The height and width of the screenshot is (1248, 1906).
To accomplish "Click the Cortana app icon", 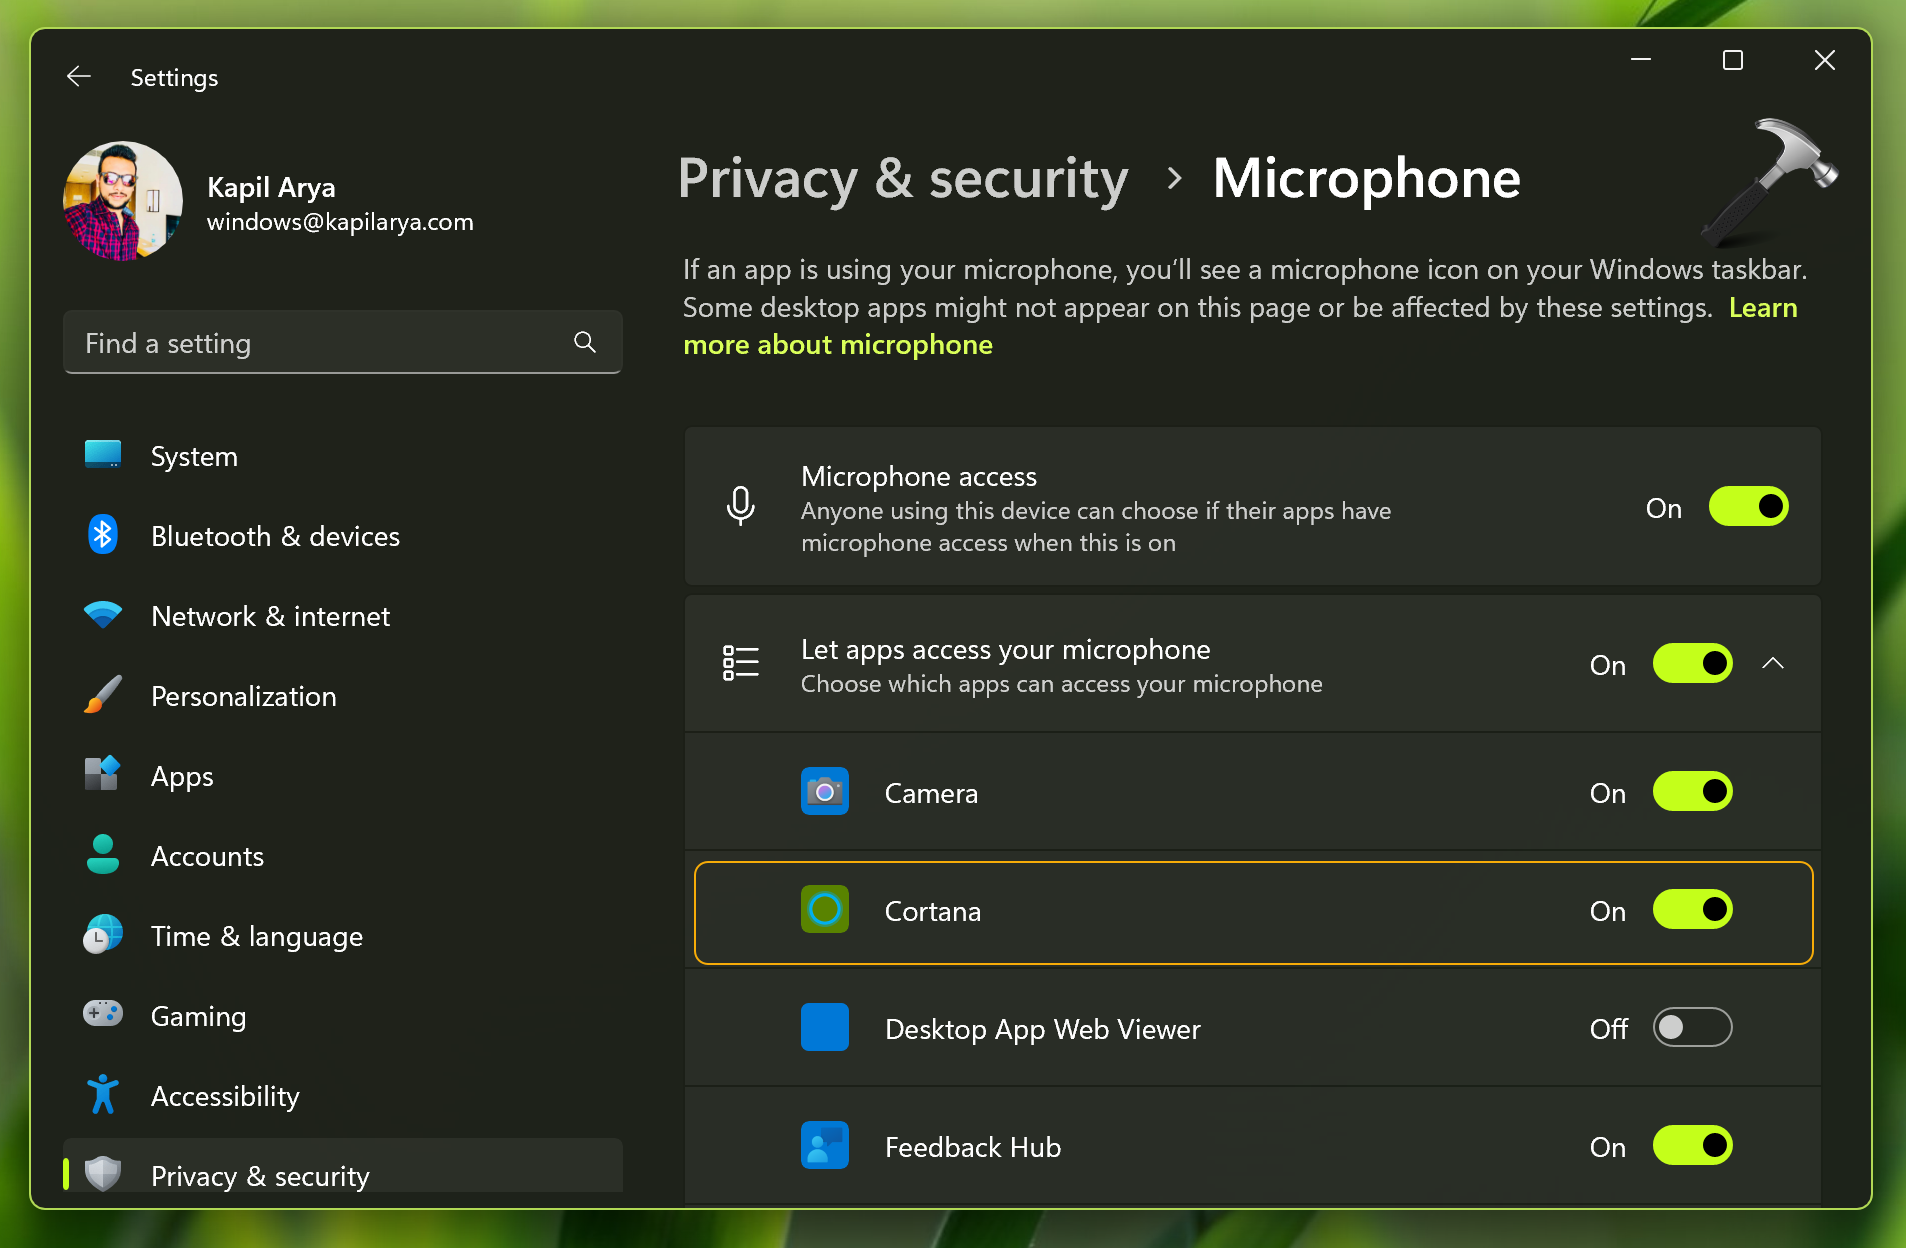I will (x=824, y=910).
